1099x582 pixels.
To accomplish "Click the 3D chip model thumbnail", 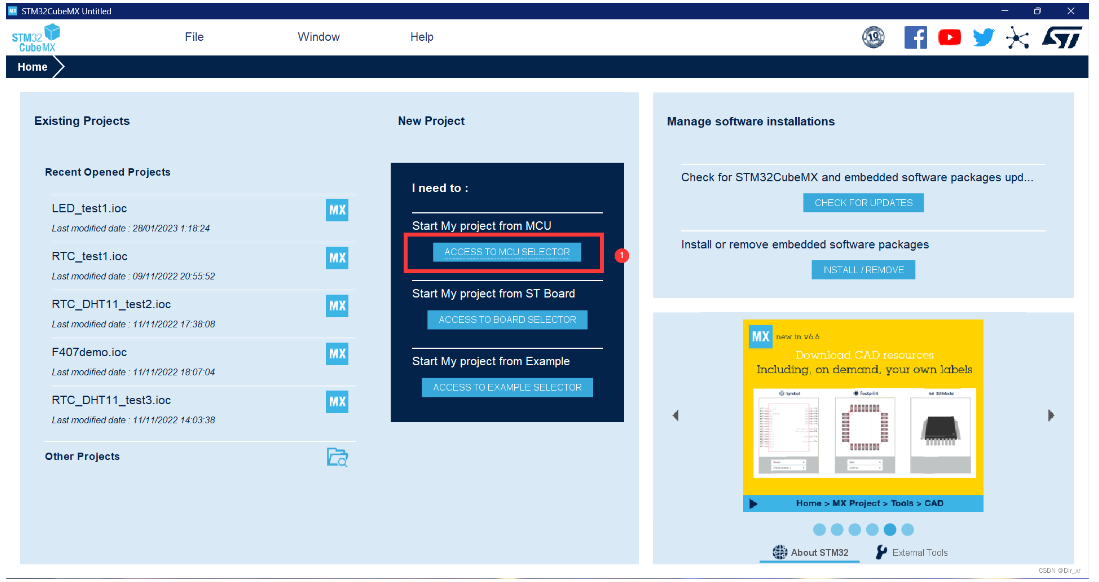I will coord(940,435).
